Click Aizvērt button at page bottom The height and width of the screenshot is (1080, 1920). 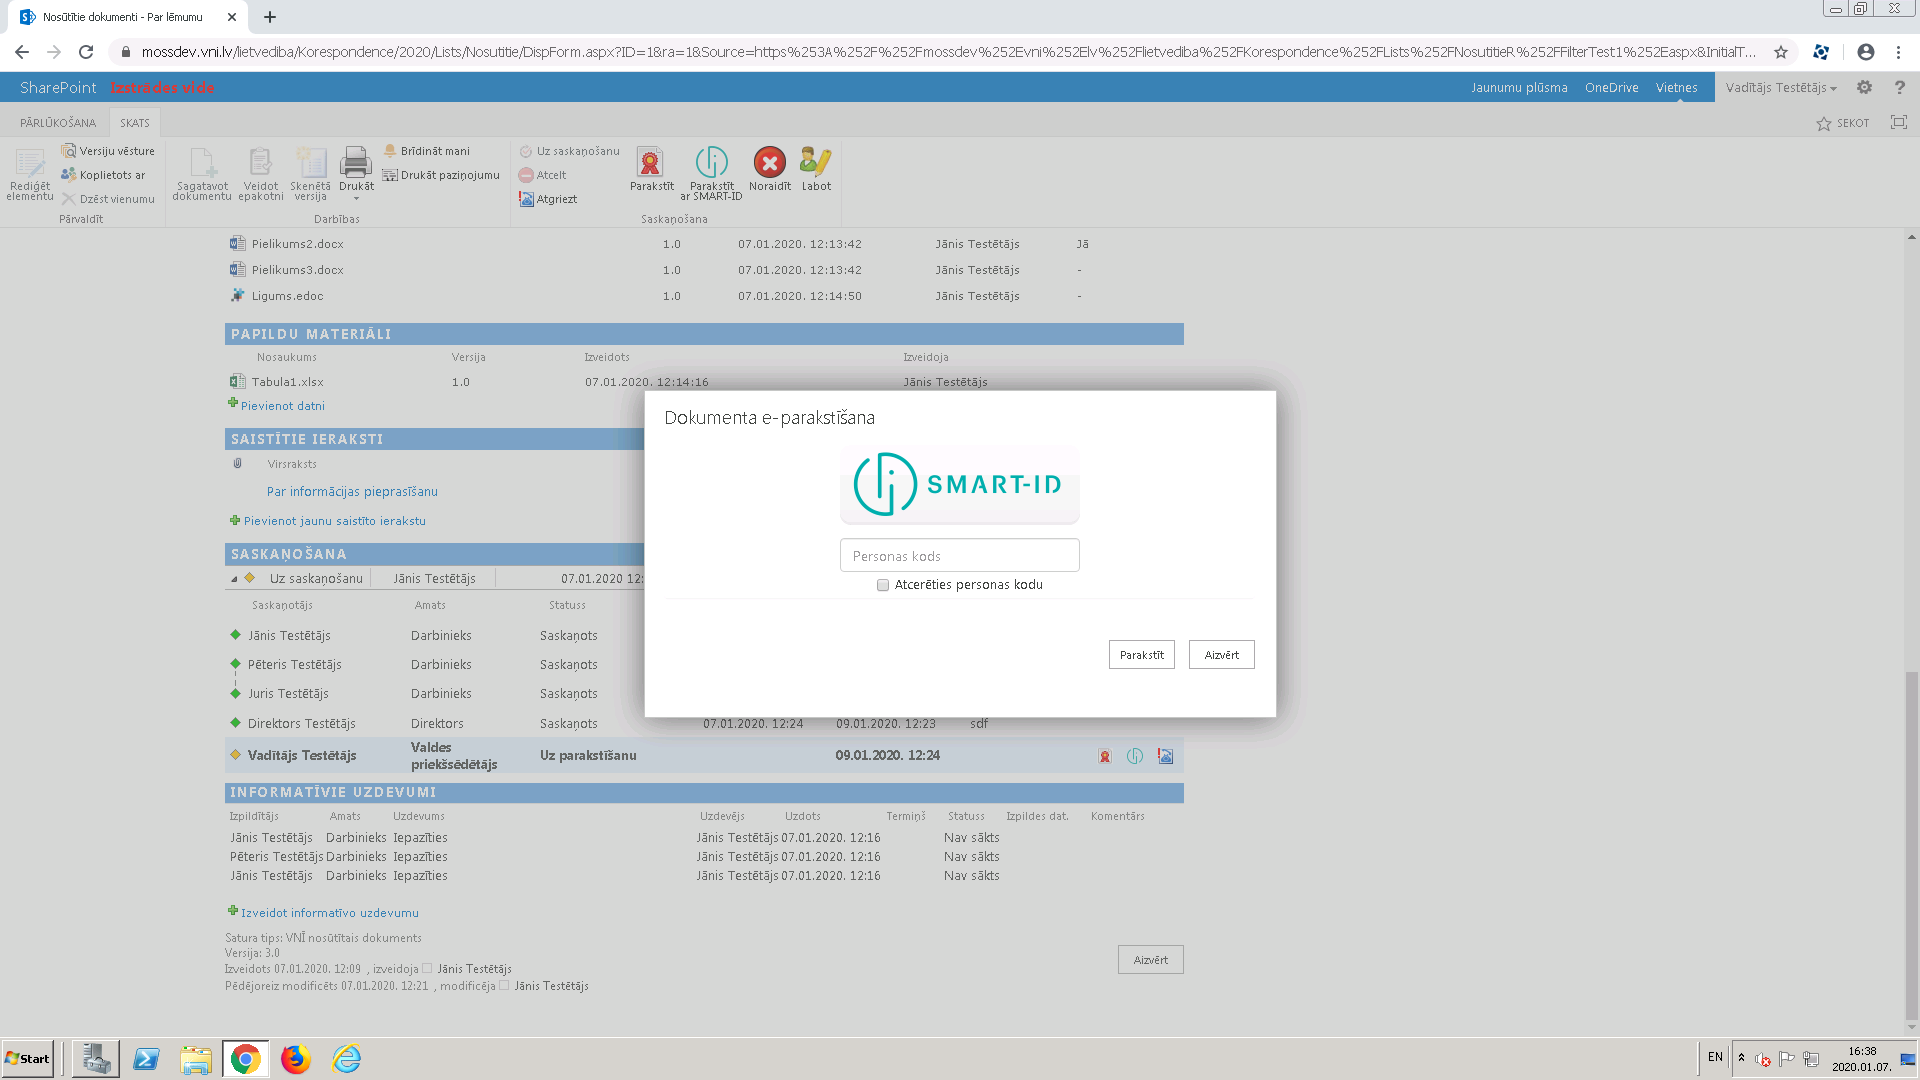coord(1150,960)
